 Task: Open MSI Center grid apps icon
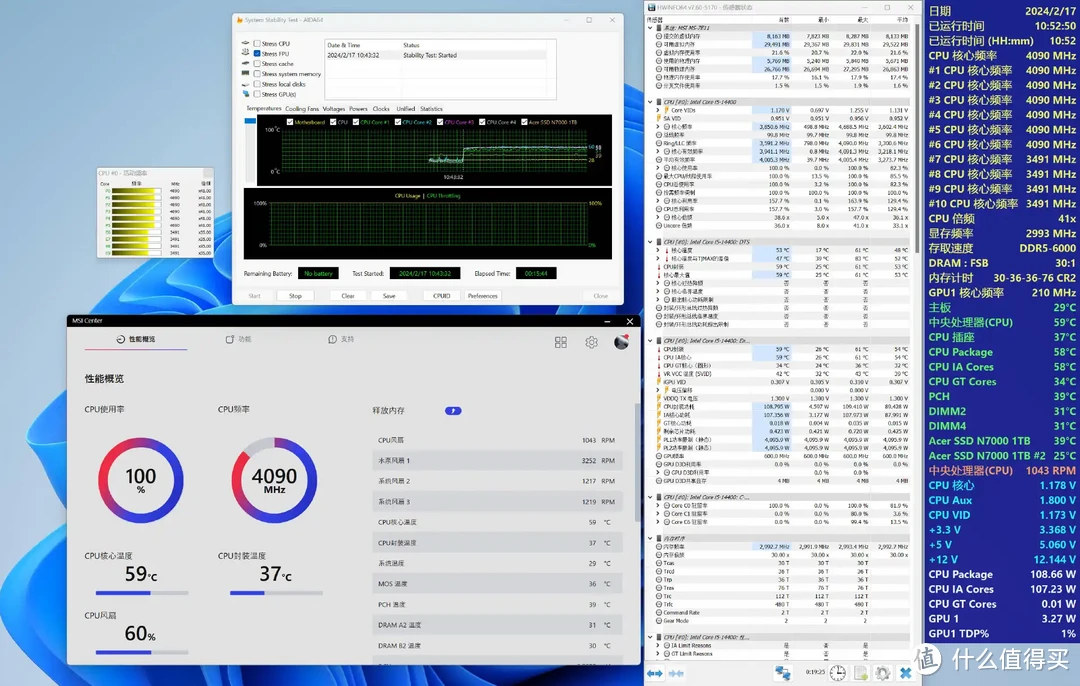[x=561, y=342]
